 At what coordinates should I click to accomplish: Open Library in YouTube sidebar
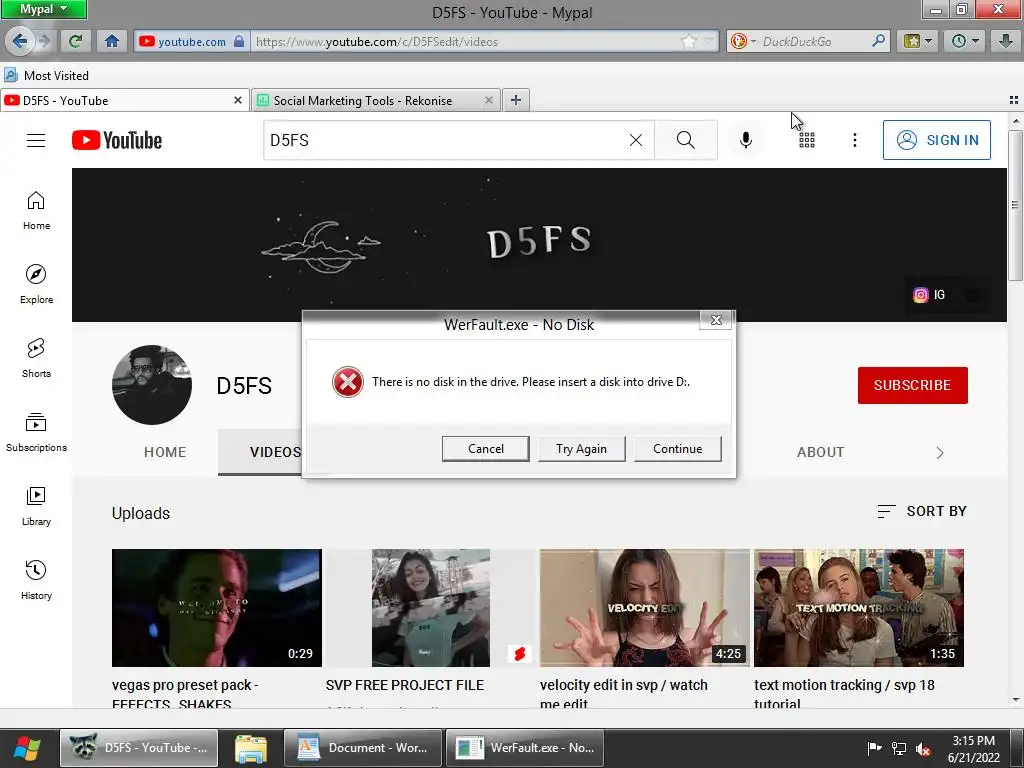36,505
